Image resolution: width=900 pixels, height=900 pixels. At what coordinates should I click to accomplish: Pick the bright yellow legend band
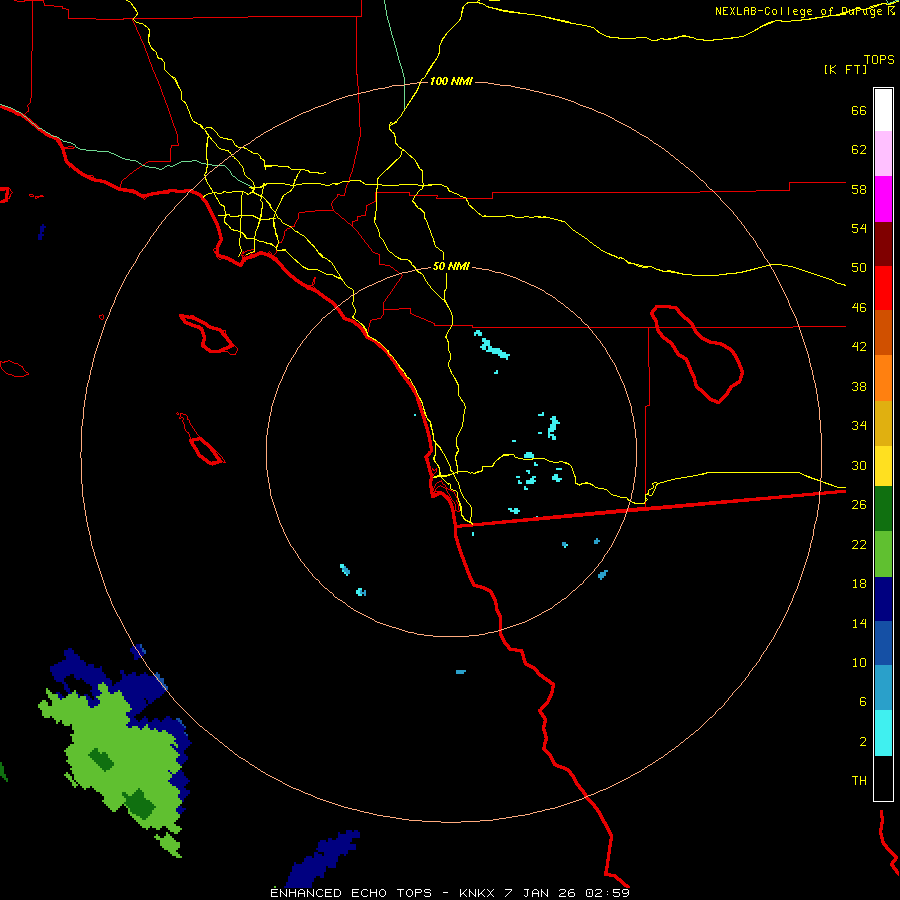pos(883,466)
